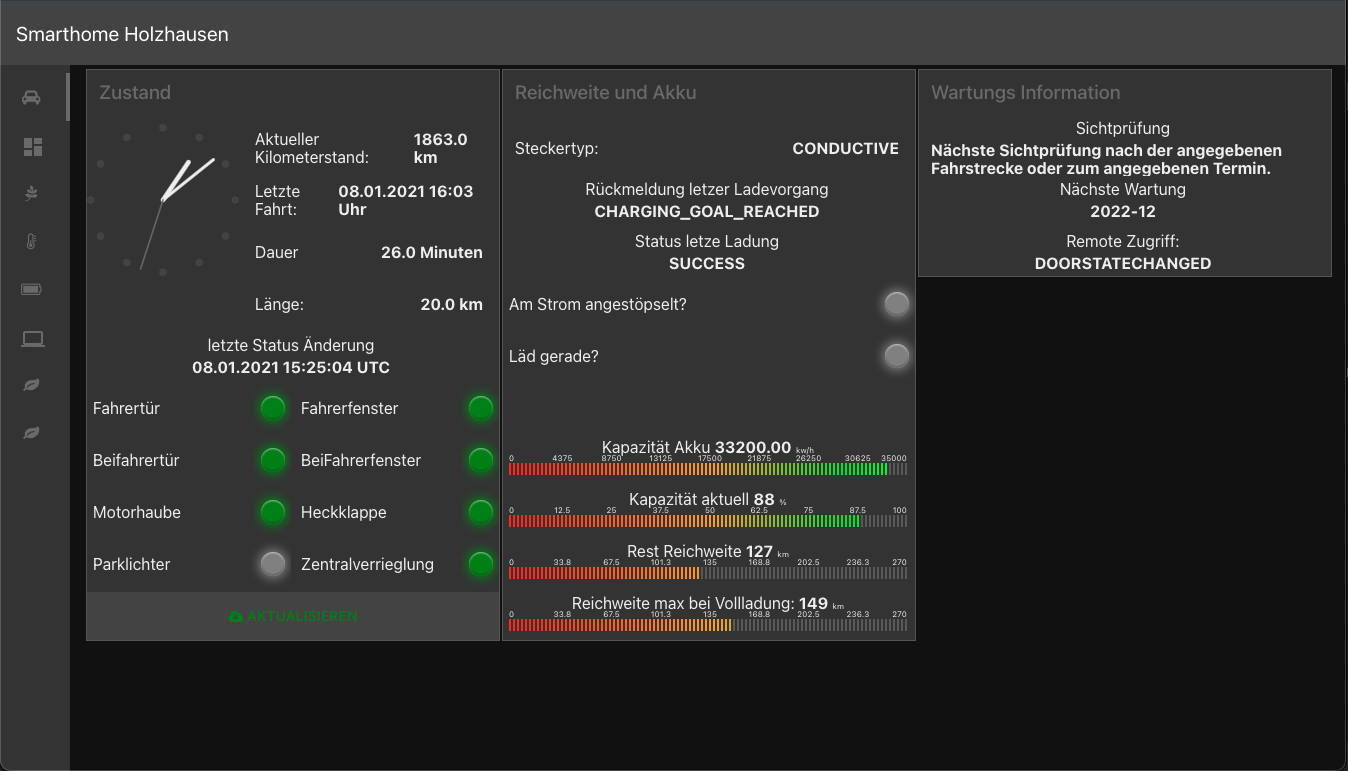Select the battery icon in the sidebar
This screenshot has height=771, width=1348.
coord(32,289)
